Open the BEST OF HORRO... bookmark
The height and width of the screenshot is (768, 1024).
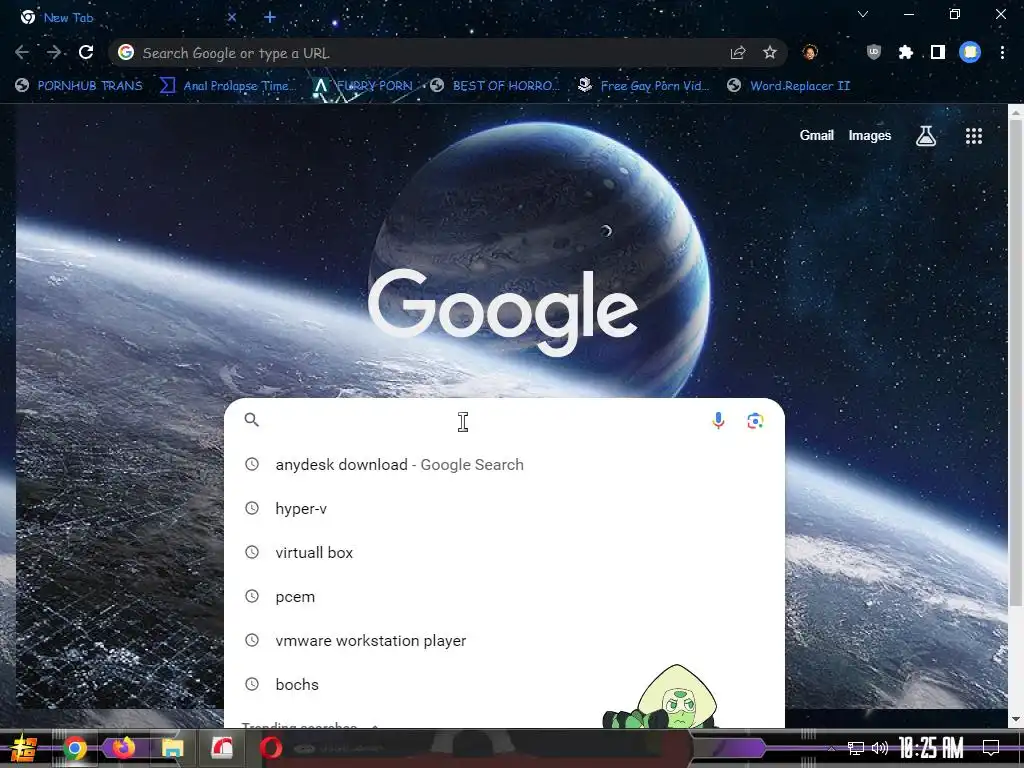pyautogui.click(x=494, y=86)
